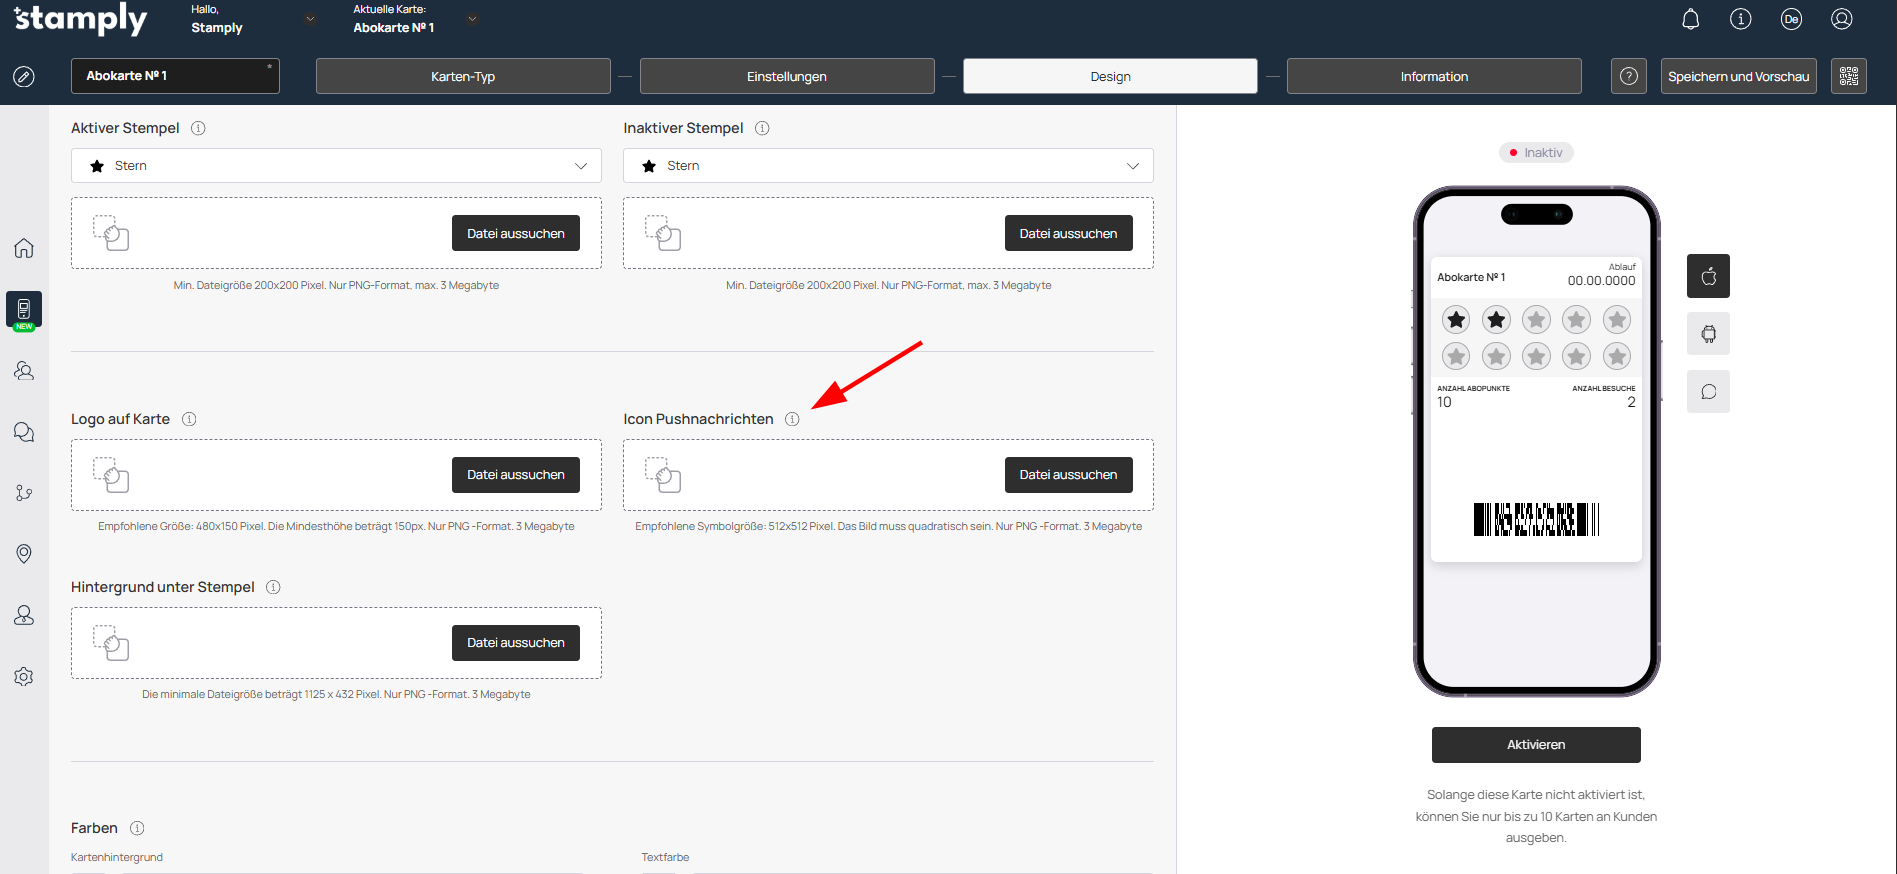
Task: Open user account profile icon
Action: pyautogui.click(x=1841, y=19)
